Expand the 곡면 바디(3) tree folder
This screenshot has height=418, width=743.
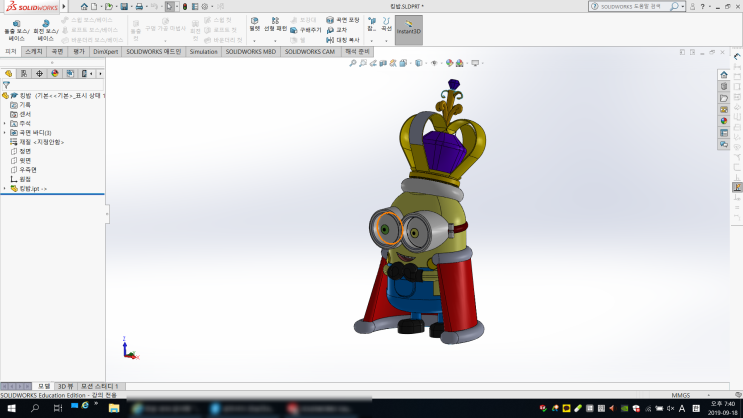[x=5, y=133]
